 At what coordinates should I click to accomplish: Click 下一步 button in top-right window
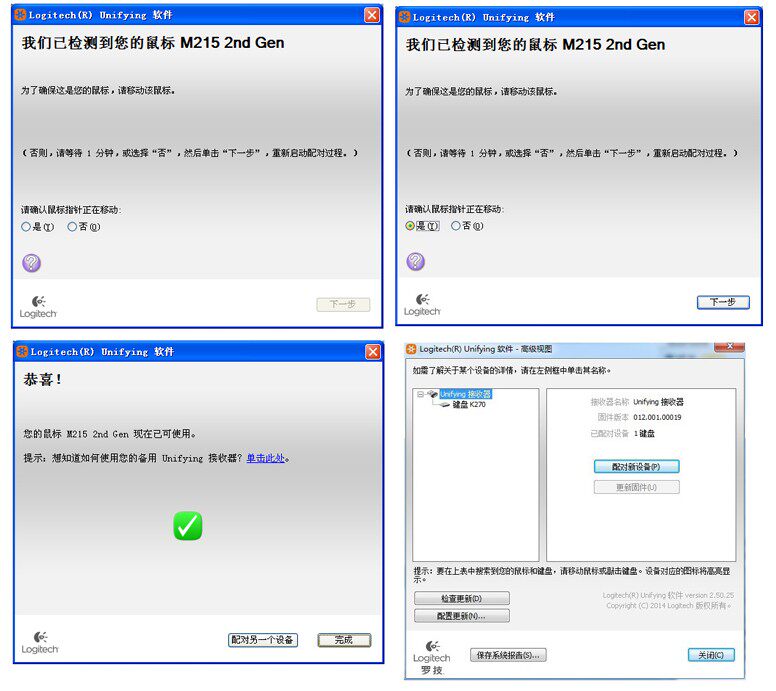tap(723, 302)
